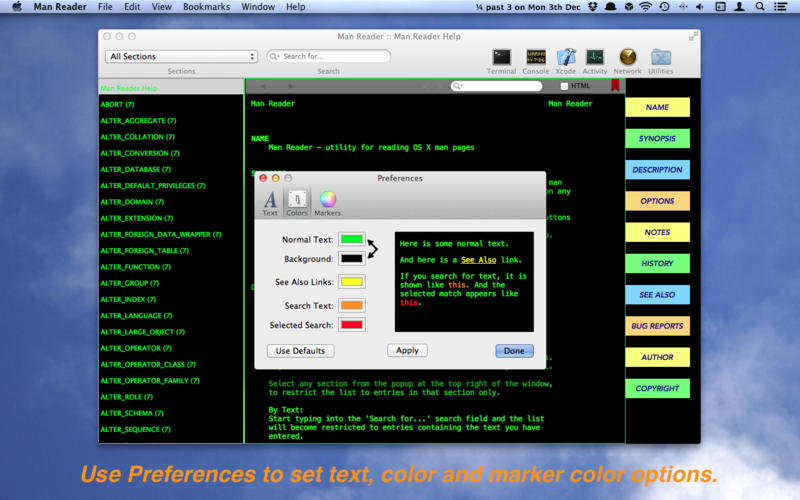Open the Network utility icon
Image resolution: width=800 pixels, height=500 pixels.
coord(628,57)
